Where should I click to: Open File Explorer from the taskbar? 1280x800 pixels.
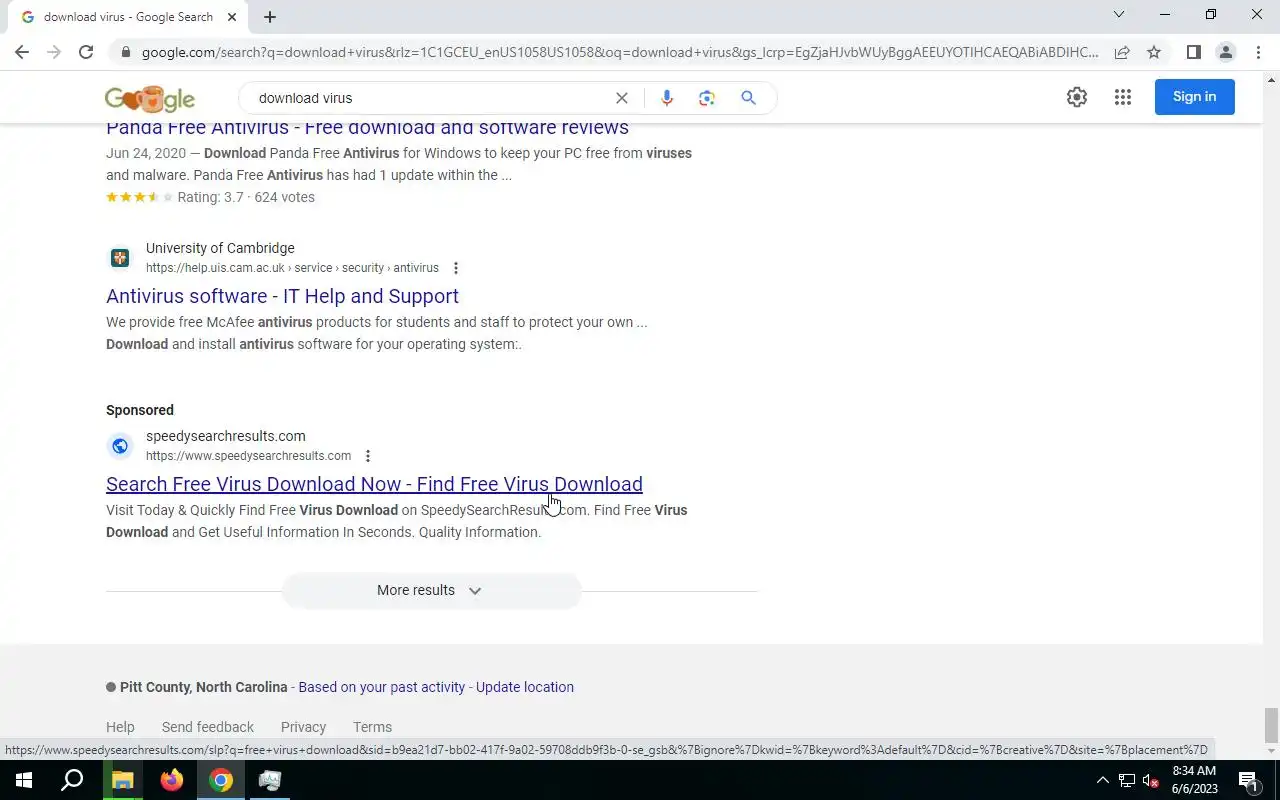point(122,780)
